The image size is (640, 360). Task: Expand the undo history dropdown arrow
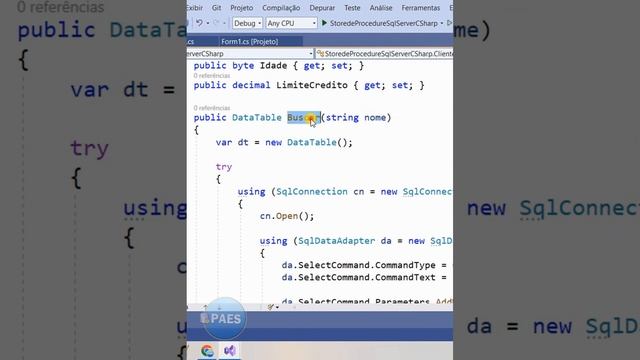pyautogui.click(x=208, y=23)
